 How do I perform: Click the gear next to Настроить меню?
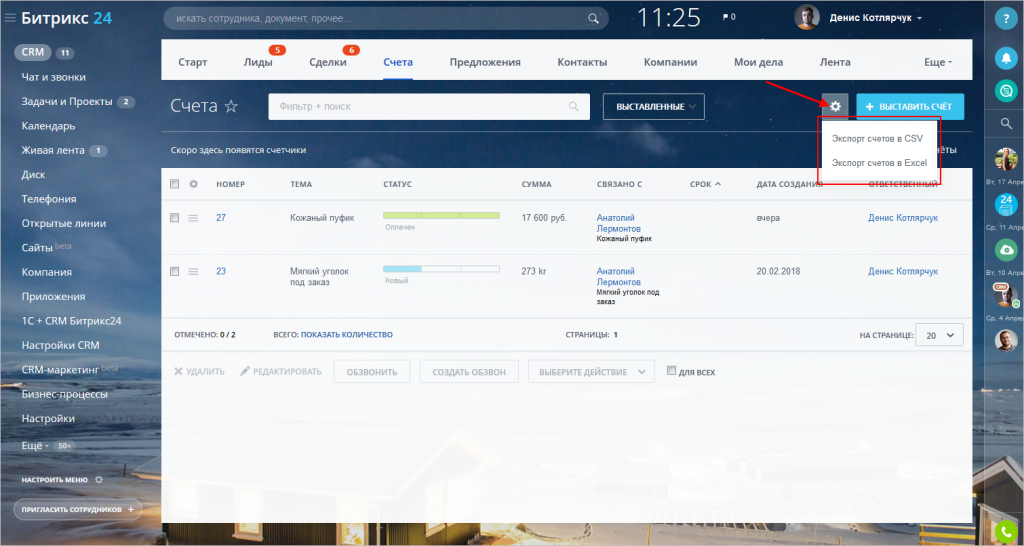coord(99,479)
